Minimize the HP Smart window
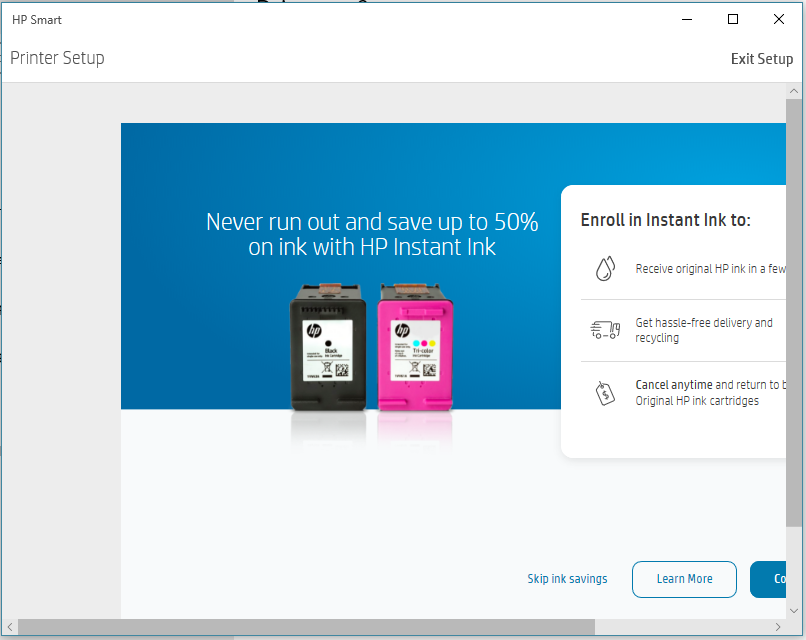 click(687, 20)
